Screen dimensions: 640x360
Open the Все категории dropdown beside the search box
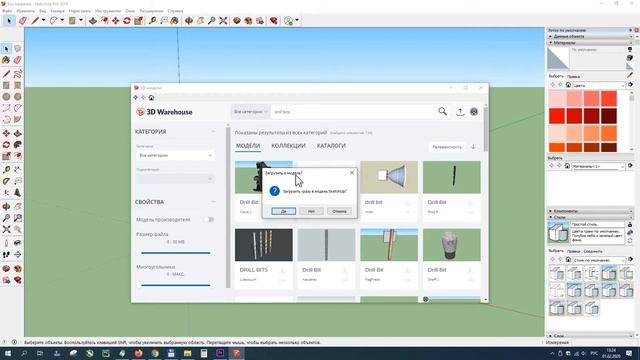tap(251, 111)
